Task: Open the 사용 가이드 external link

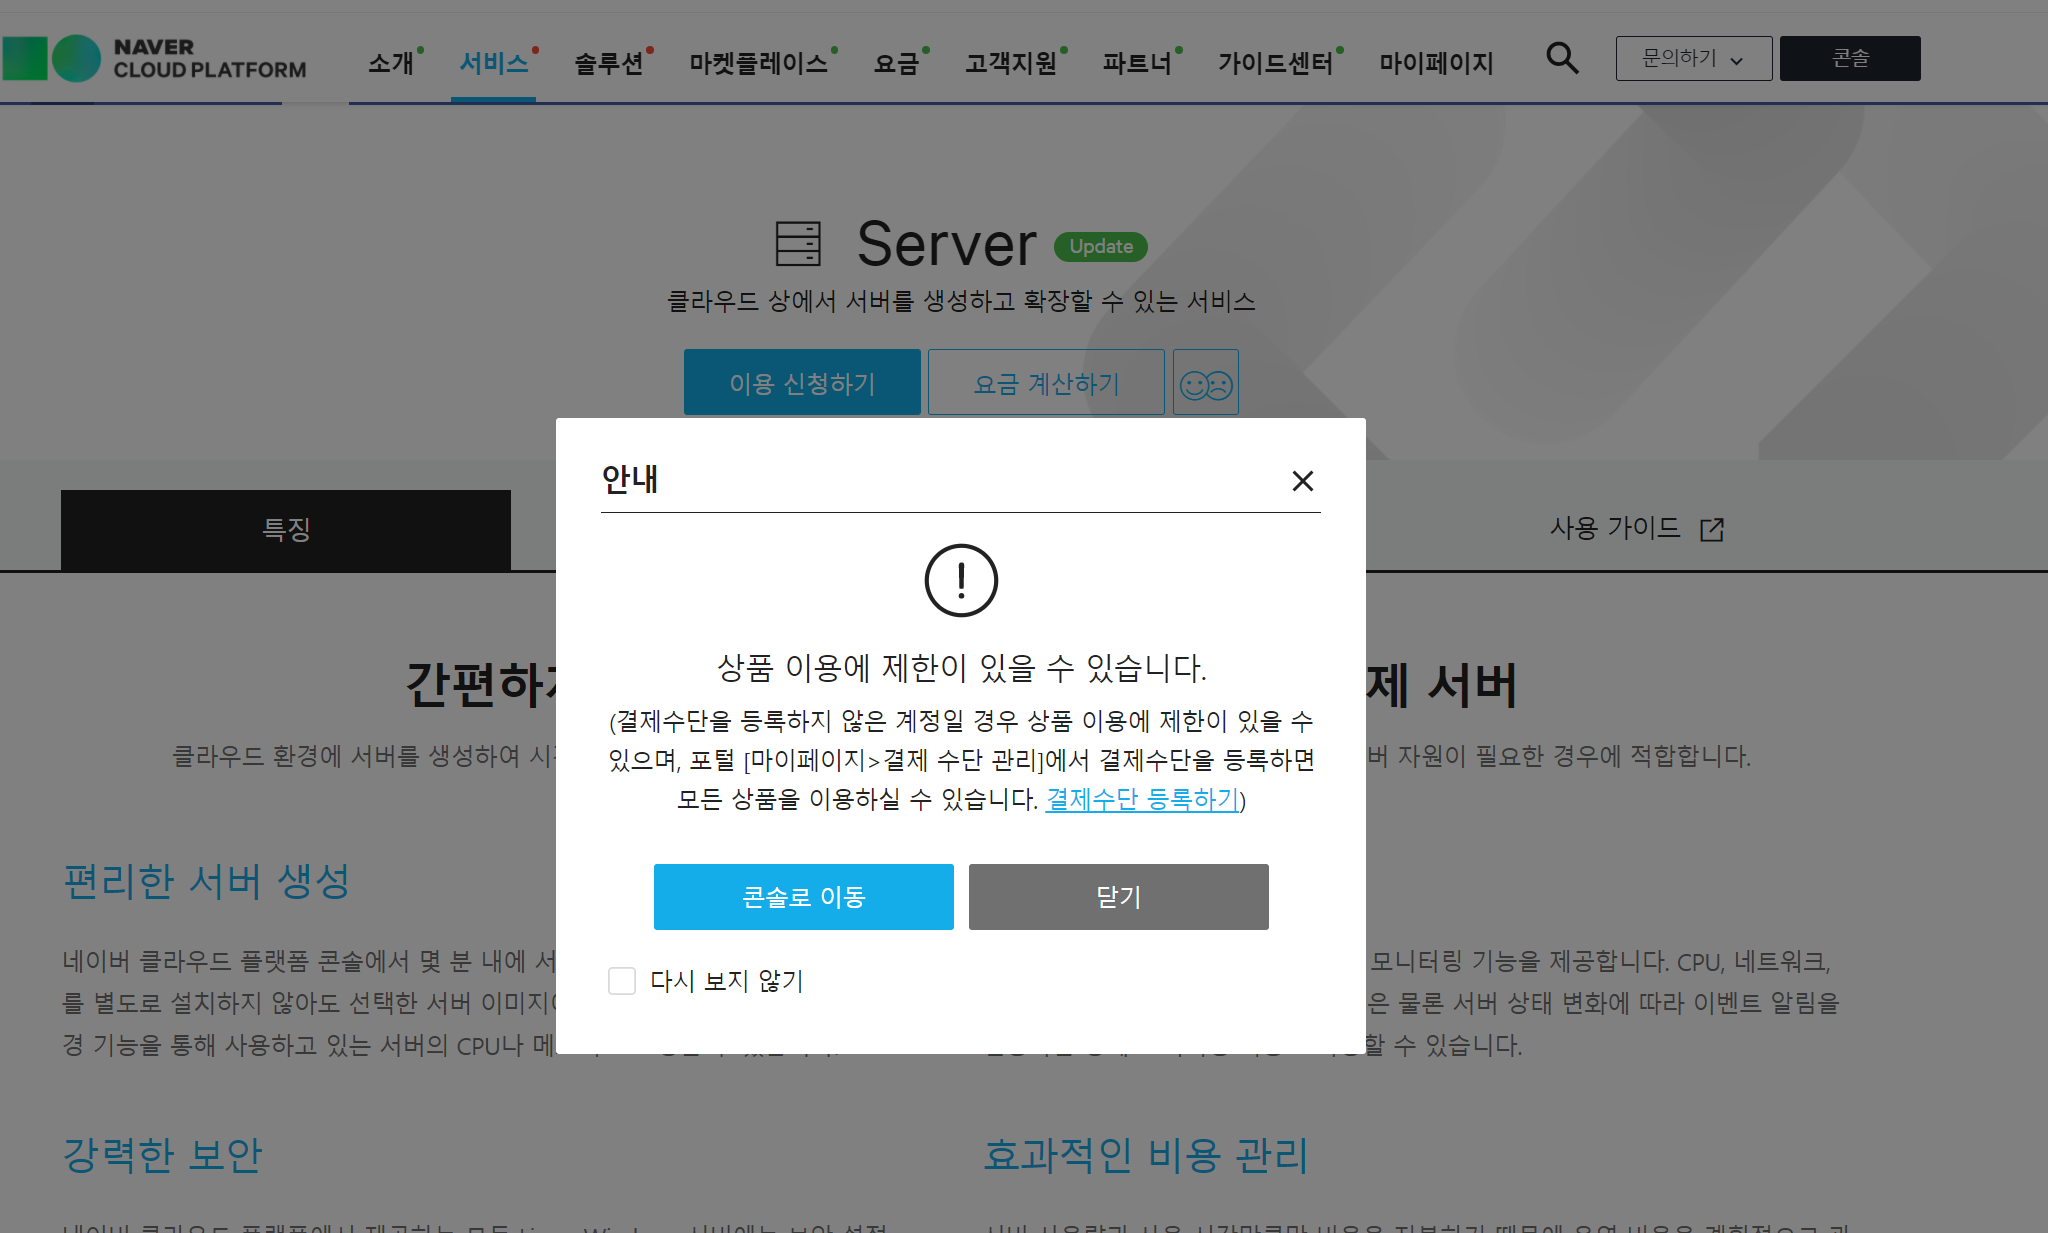Action: tap(1636, 528)
